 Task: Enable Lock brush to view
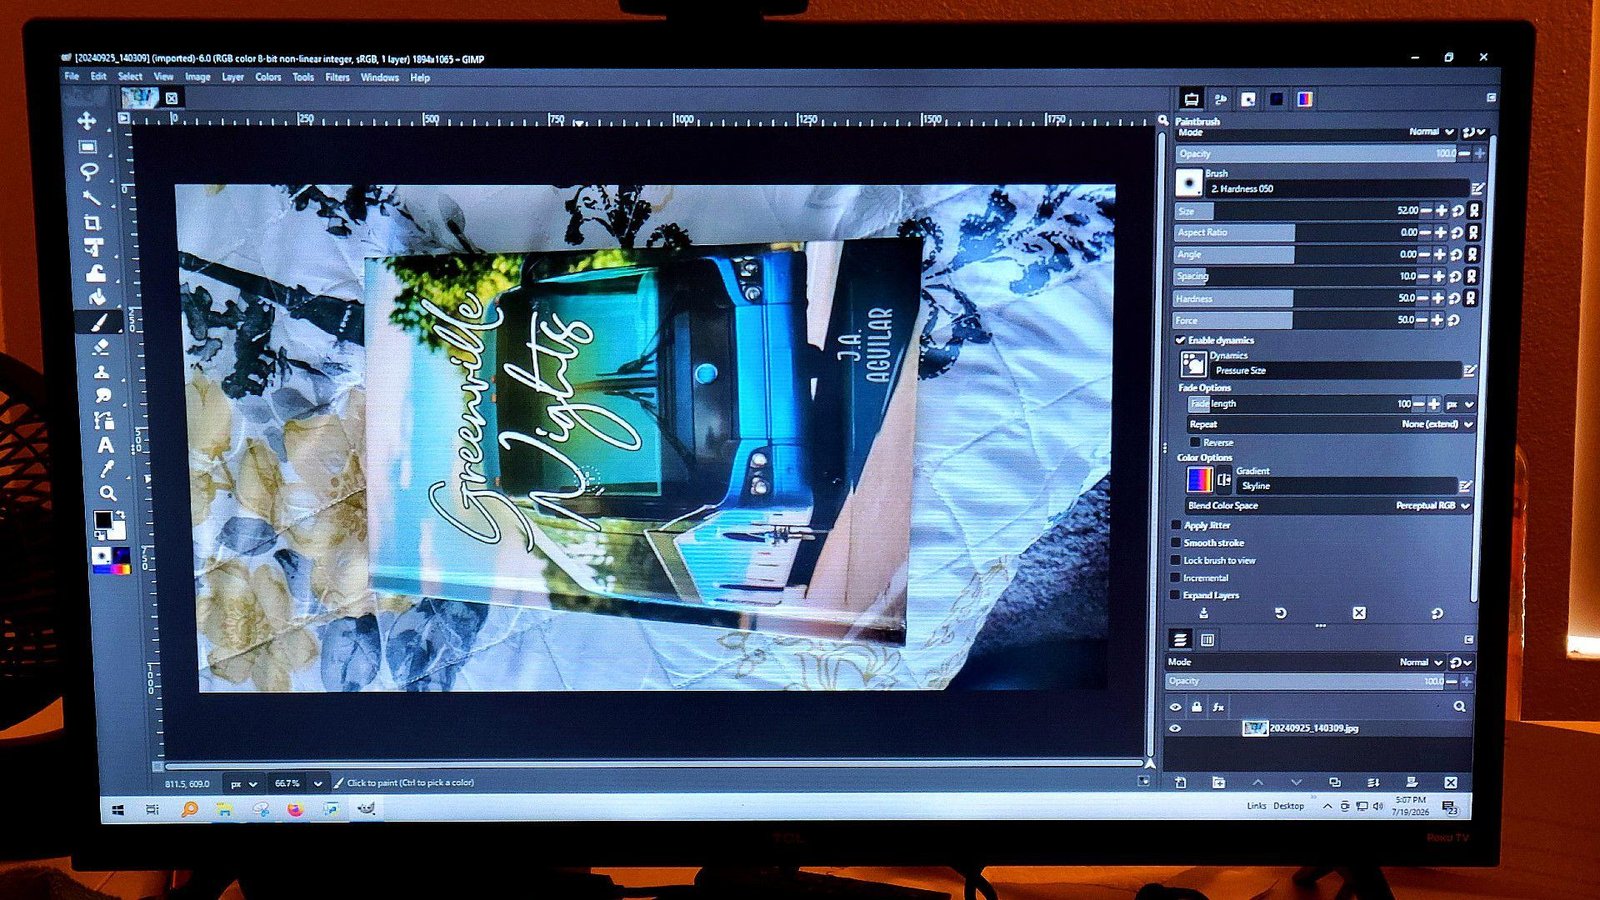pyautogui.click(x=1176, y=560)
